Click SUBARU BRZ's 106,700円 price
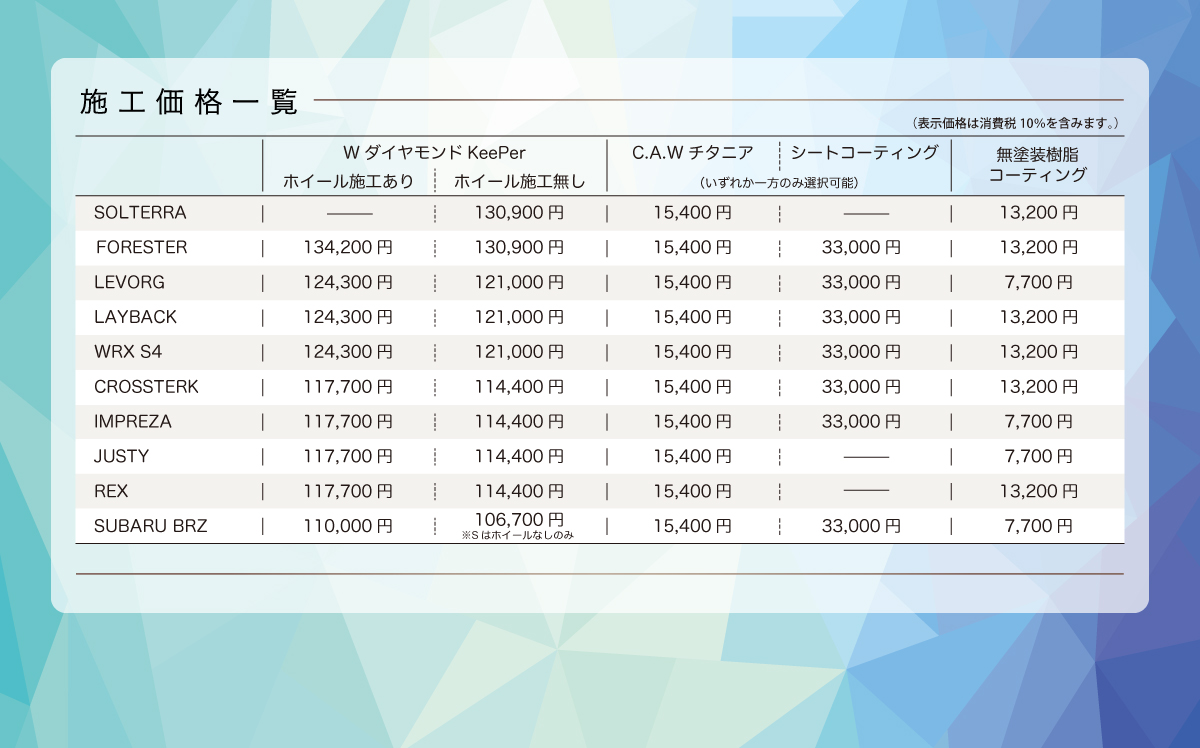The height and width of the screenshot is (748, 1200). (x=519, y=519)
